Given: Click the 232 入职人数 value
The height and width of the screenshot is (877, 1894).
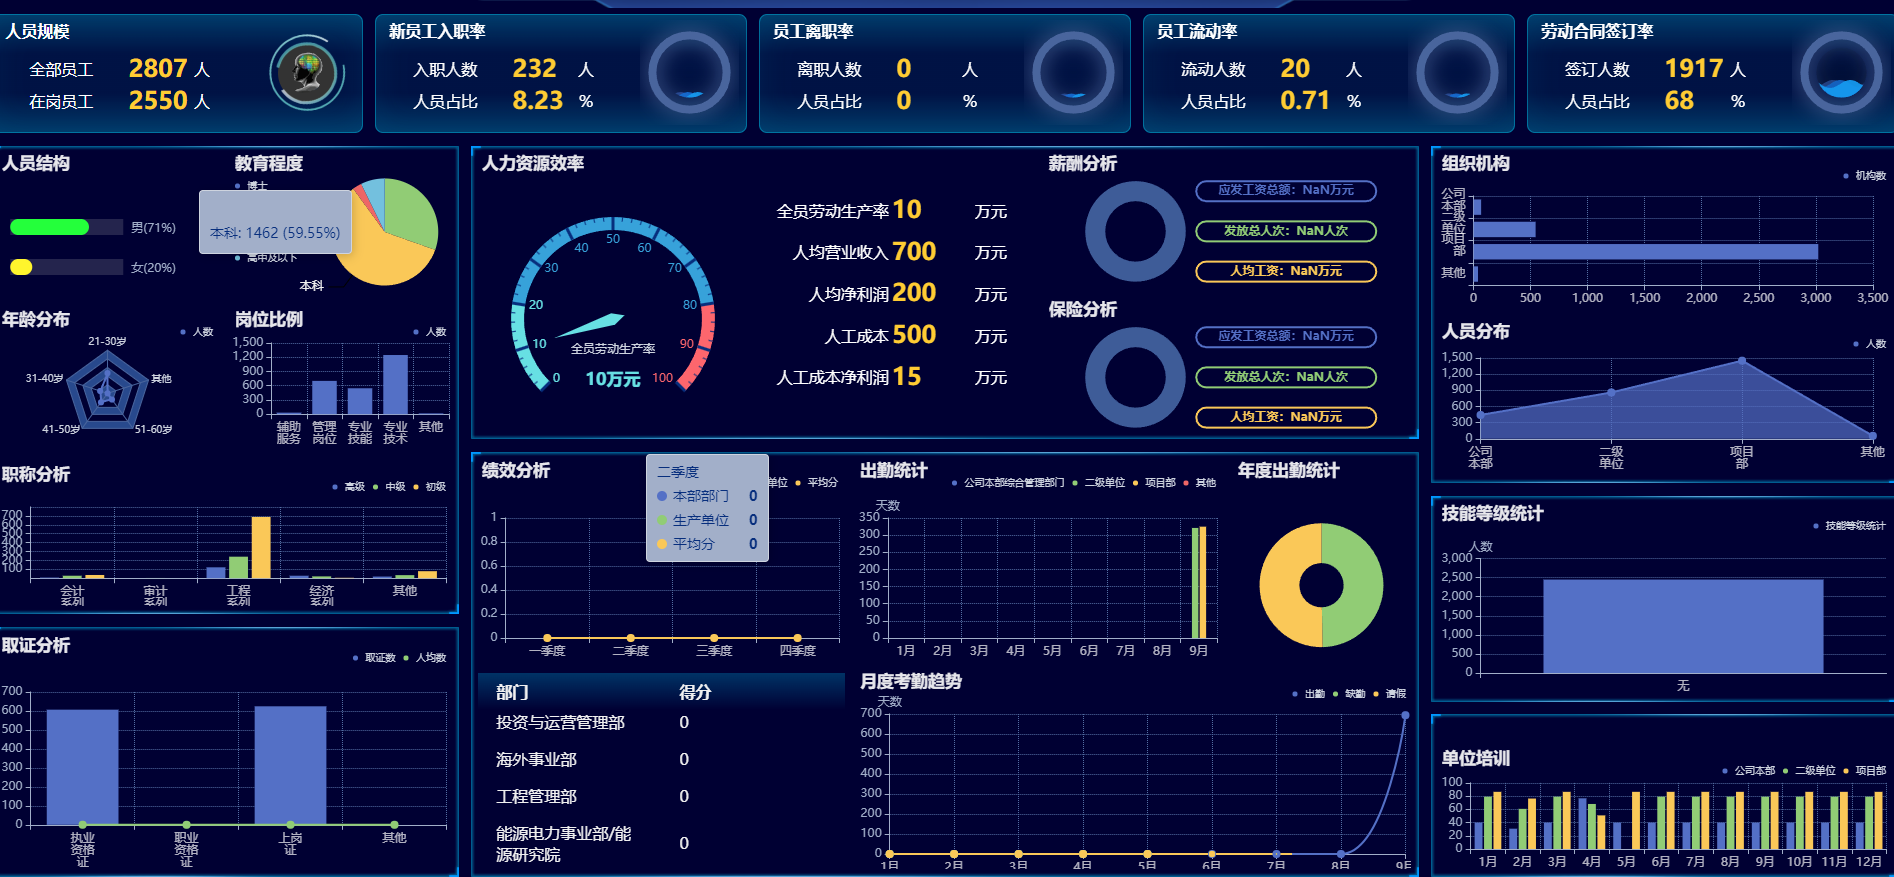Looking at the screenshot, I should click(534, 68).
